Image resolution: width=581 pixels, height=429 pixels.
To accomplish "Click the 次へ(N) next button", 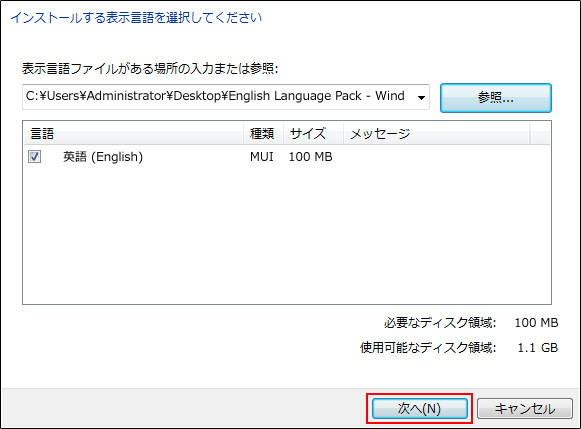I will [x=419, y=409].
